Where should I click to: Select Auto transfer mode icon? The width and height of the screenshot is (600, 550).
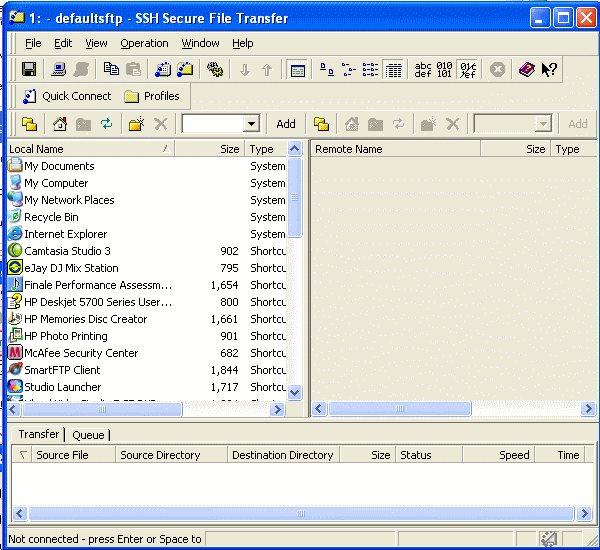point(468,70)
